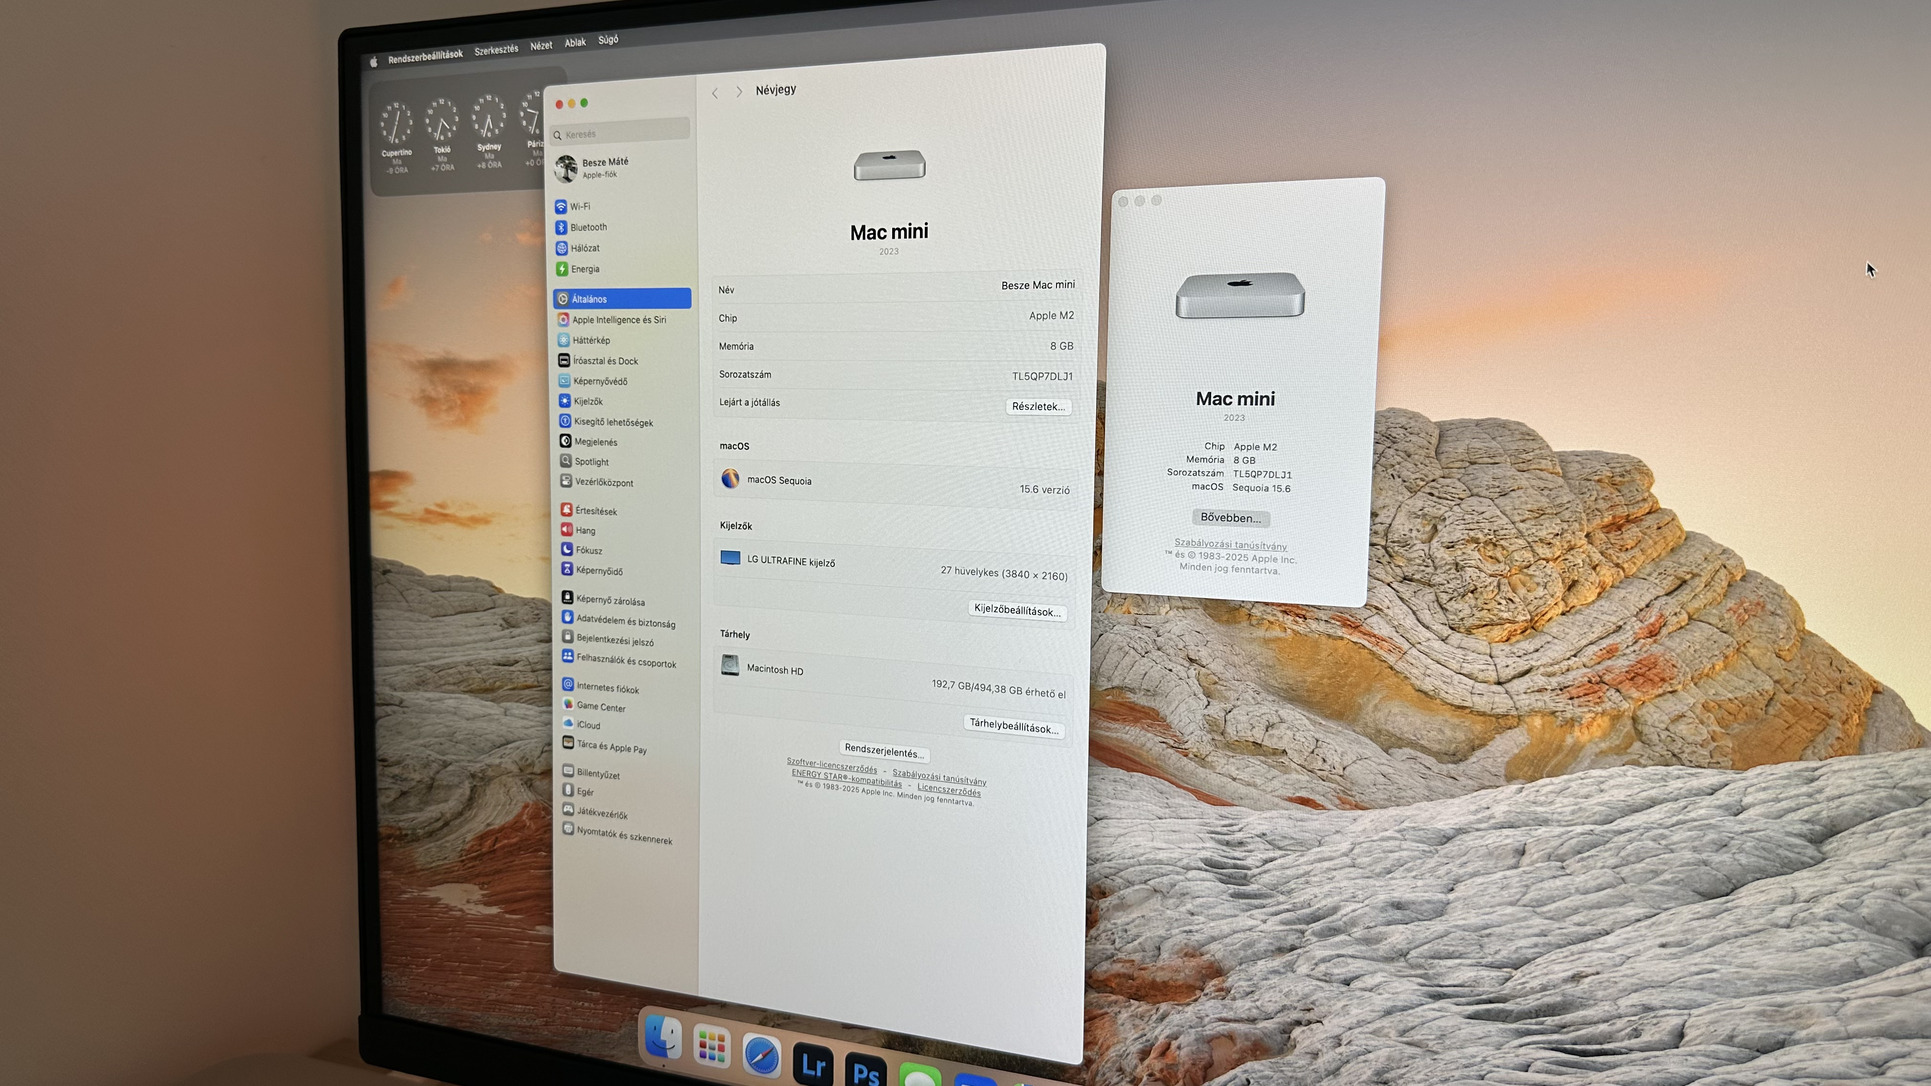1931x1086 pixels.
Task: Open Launchpad from the Dock
Action: 711,1047
